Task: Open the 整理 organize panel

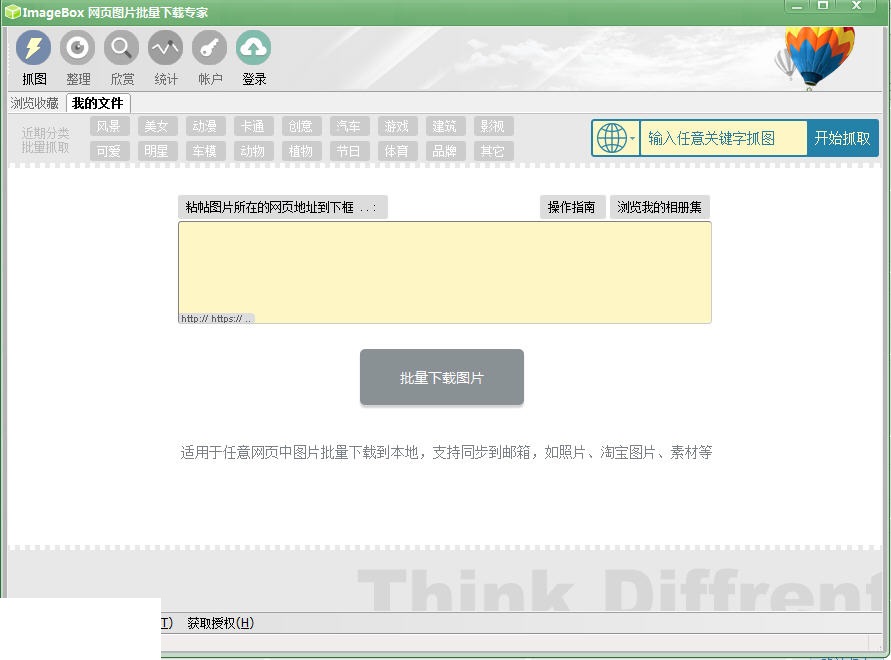Action: click(77, 57)
